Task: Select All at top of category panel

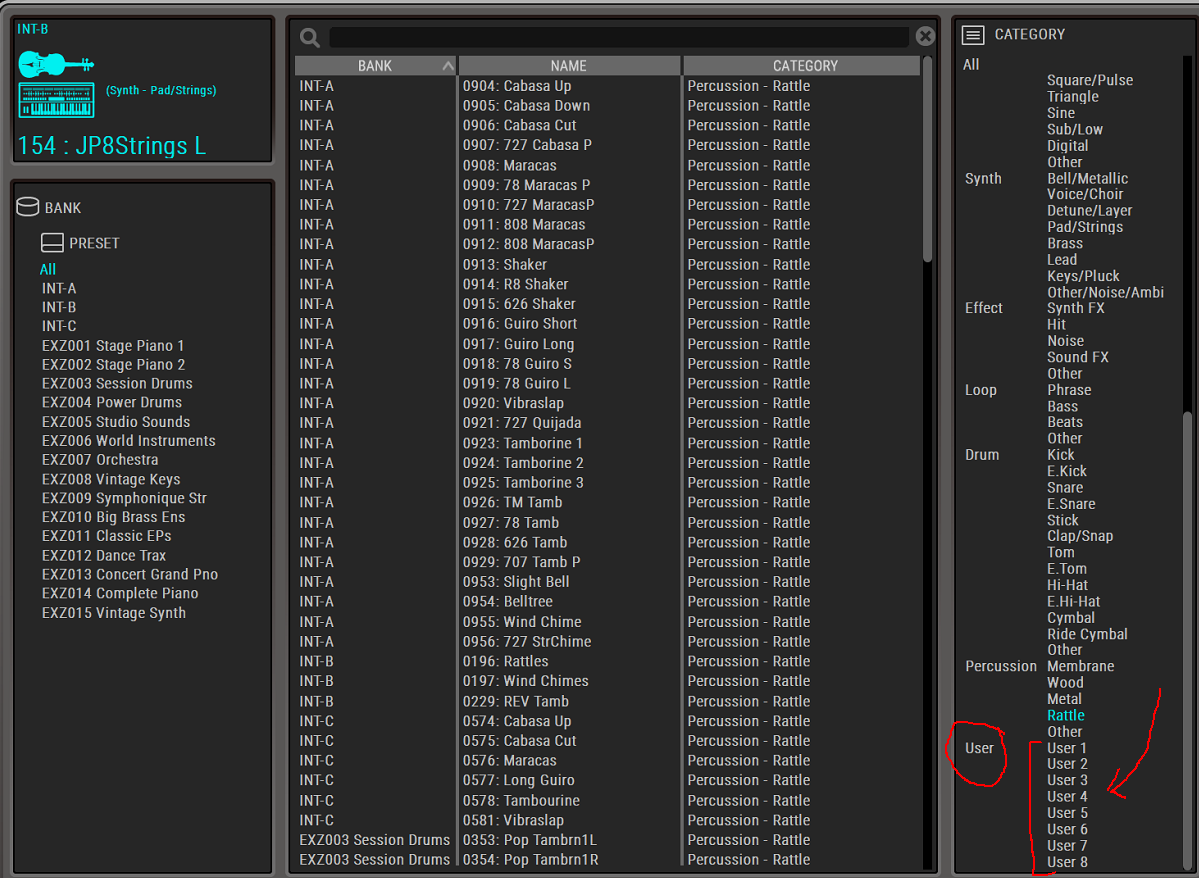Action: click(x=971, y=64)
